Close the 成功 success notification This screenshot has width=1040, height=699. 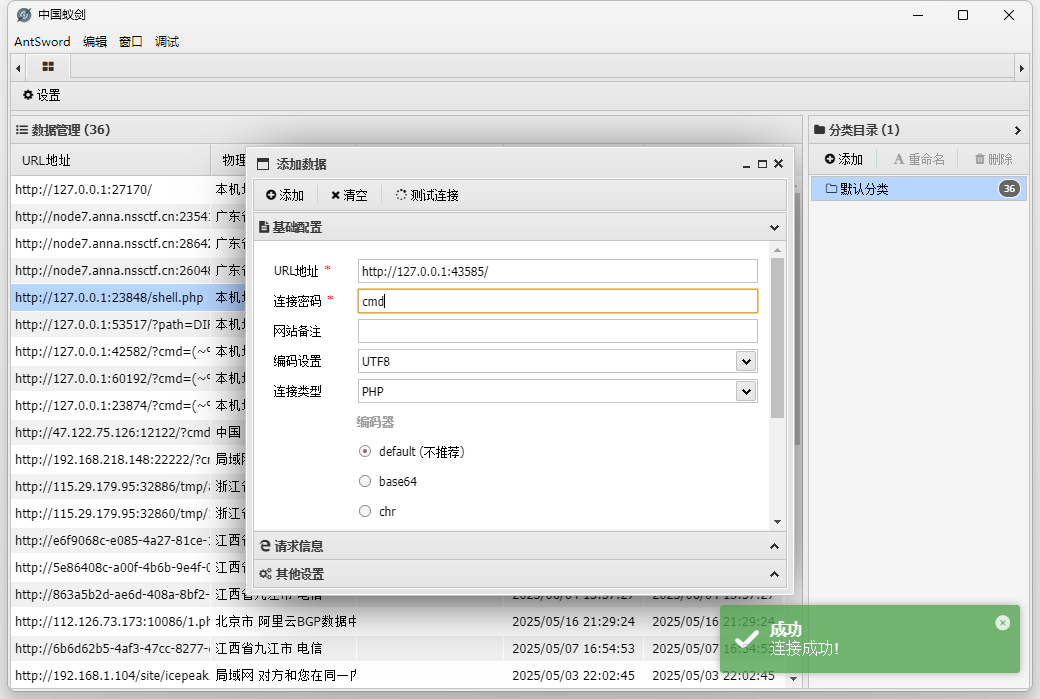(x=1002, y=623)
